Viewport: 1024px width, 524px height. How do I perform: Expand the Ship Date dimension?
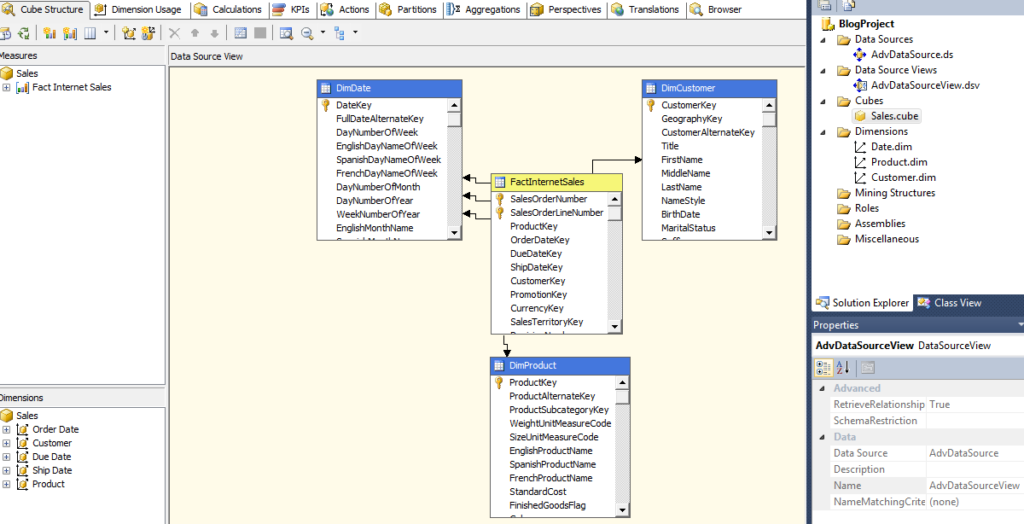click(x=6, y=470)
